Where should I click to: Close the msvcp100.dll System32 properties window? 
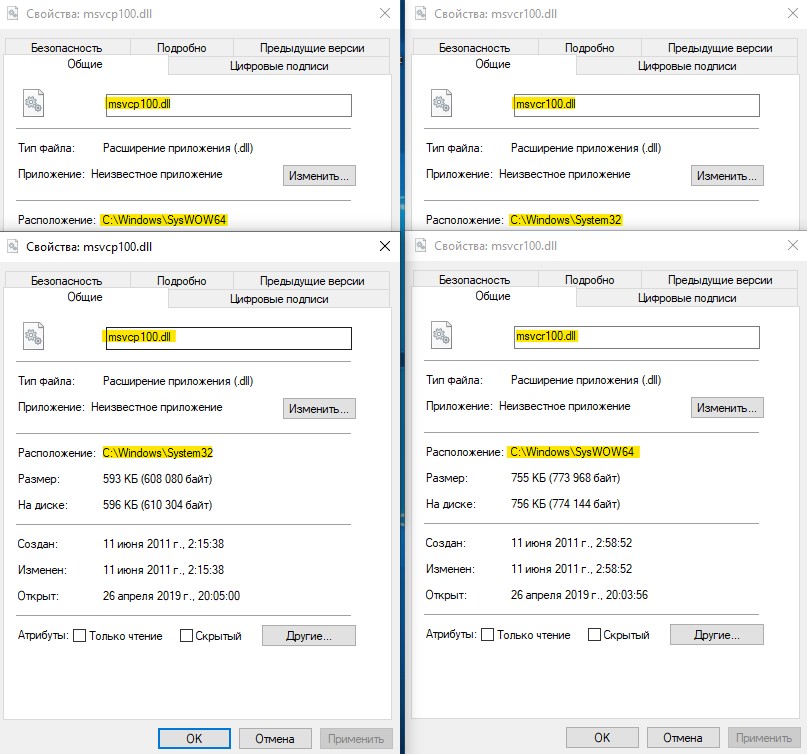384,246
